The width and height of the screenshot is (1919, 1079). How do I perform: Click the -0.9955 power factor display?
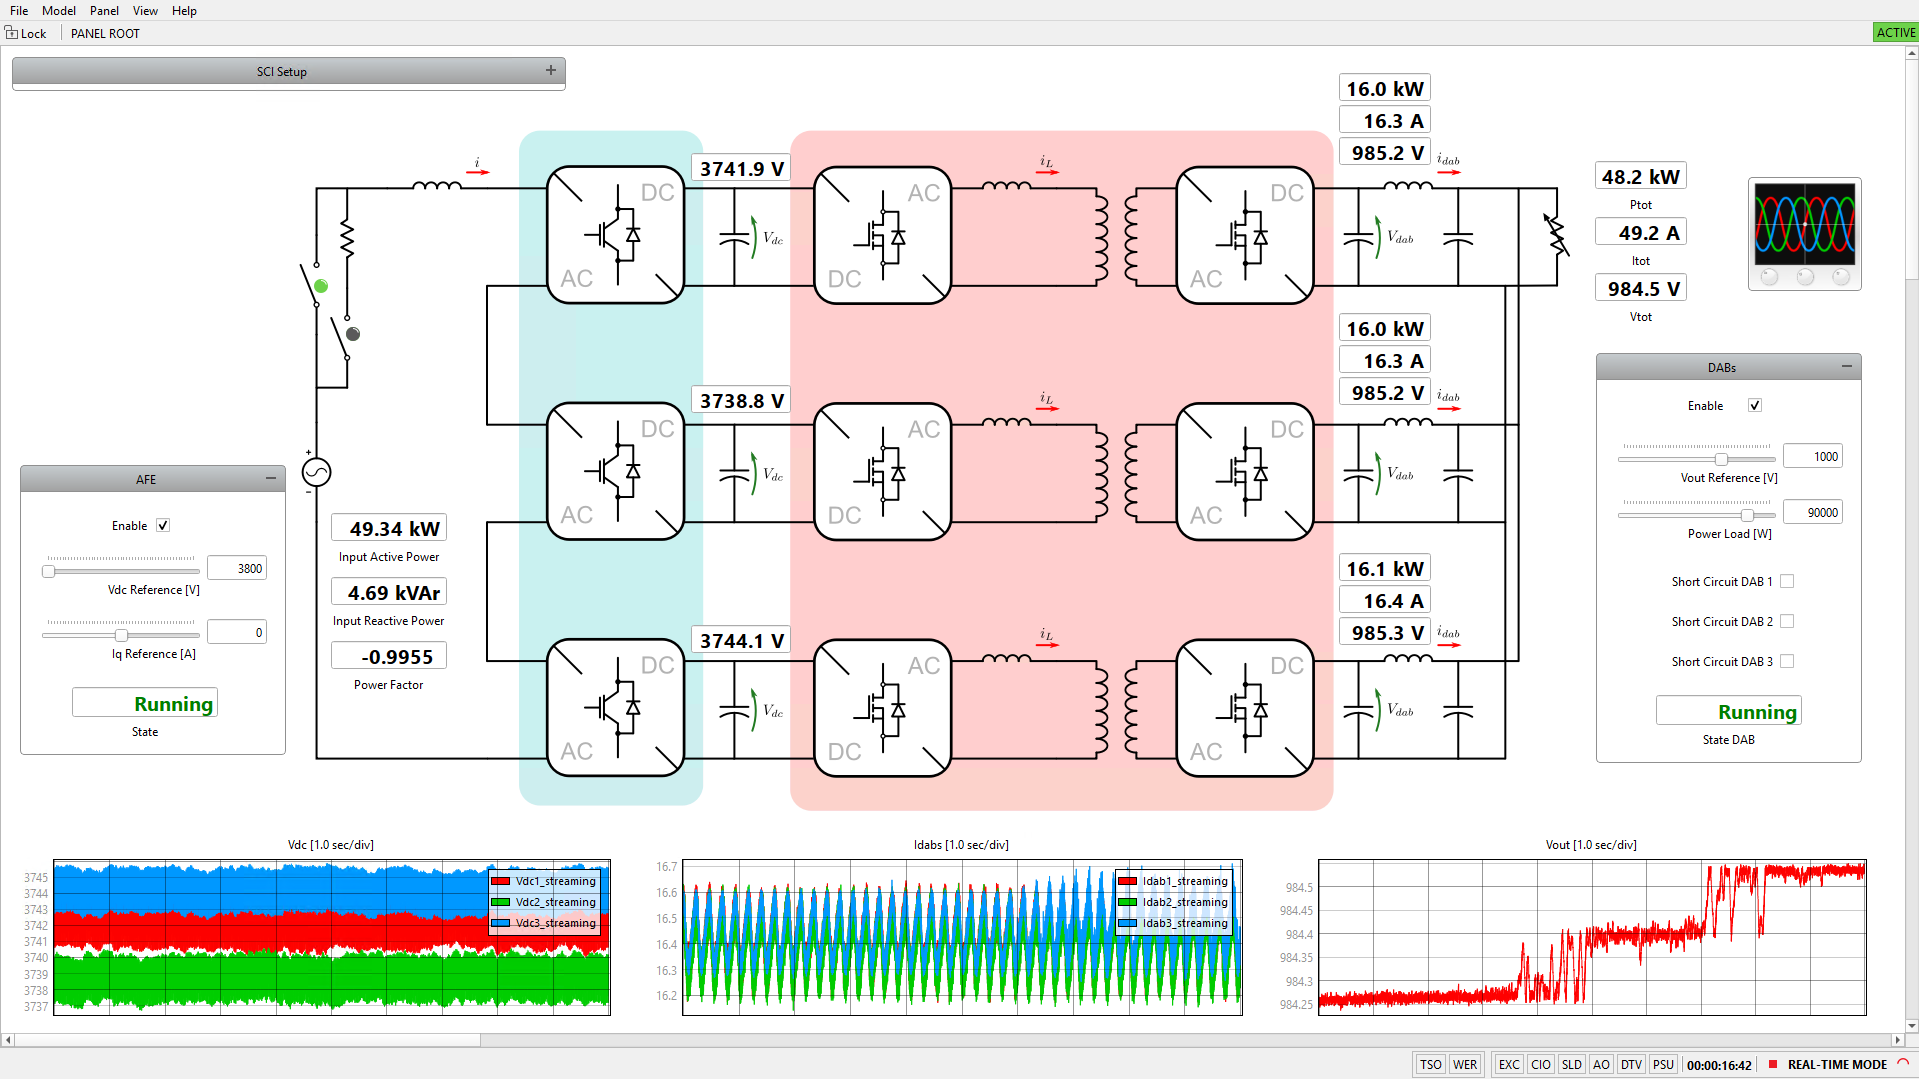(389, 656)
